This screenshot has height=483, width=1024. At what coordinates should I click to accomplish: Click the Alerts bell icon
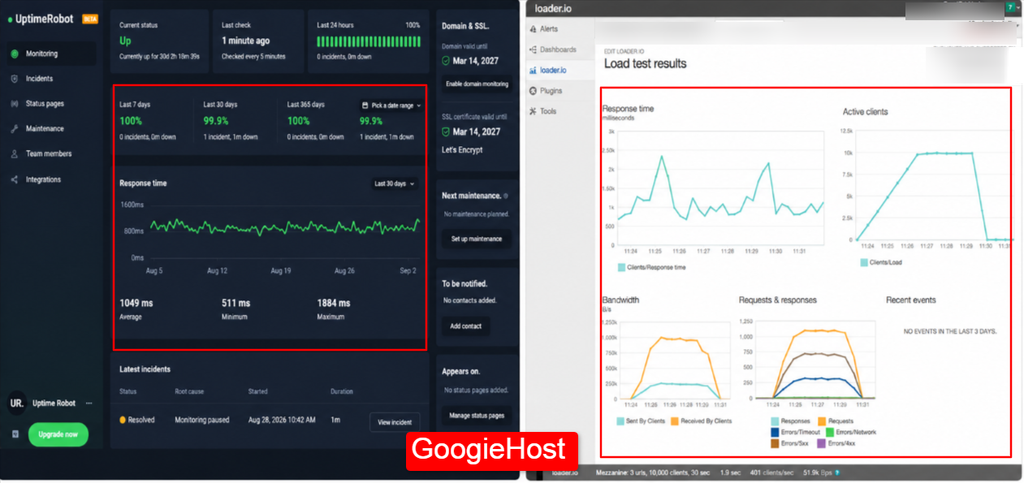click(534, 29)
